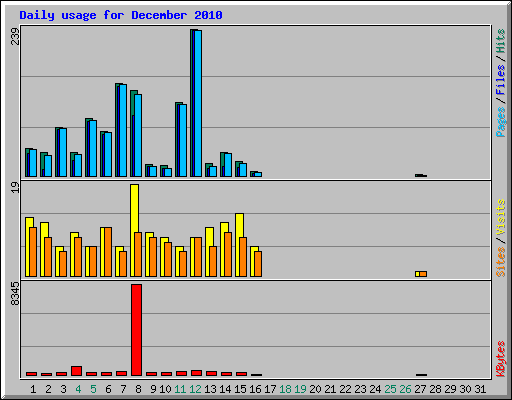512x400 pixels.
Task: Click day 22 on the x-axis
Action: pos(345,389)
